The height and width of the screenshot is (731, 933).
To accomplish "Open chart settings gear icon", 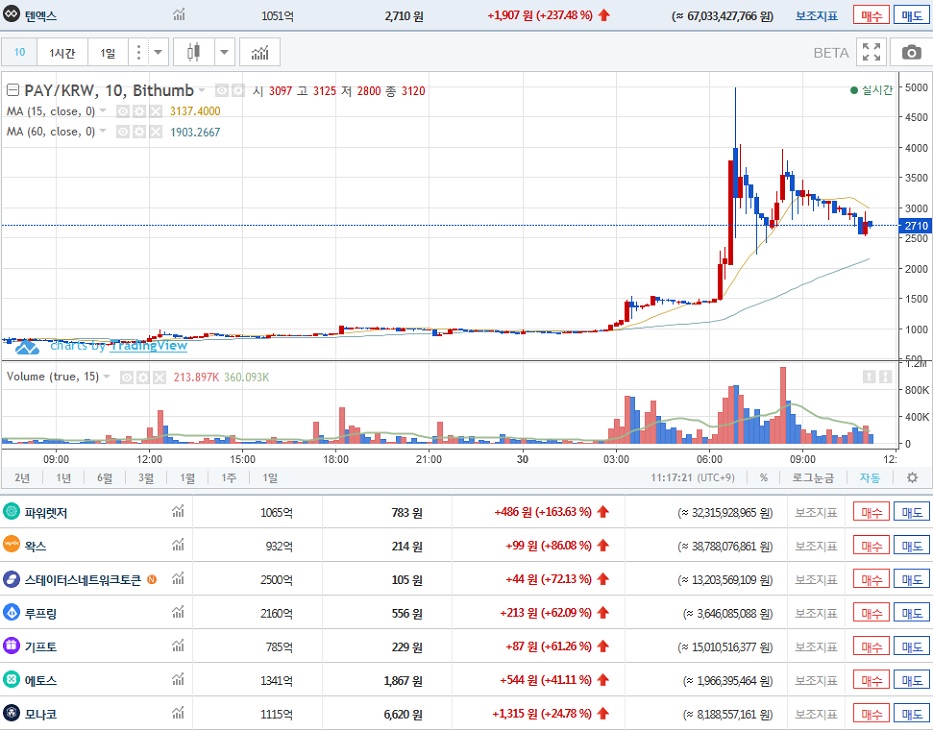I will pyautogui.click(x=912, y=478).
